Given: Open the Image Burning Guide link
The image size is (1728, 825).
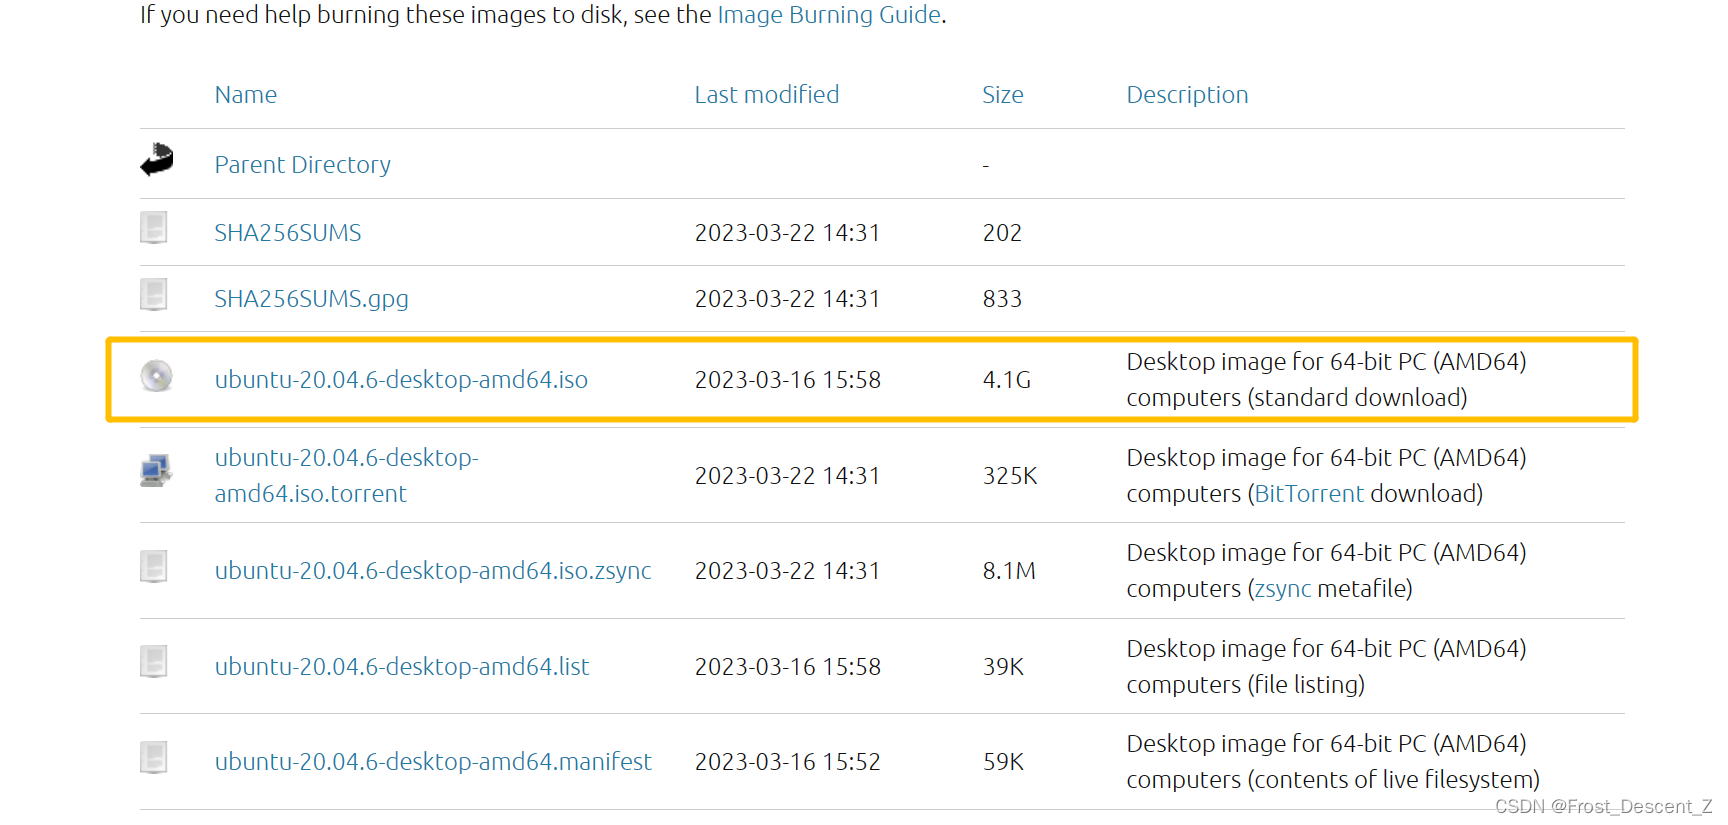Looking at the screenshot, I should point(829,15).
